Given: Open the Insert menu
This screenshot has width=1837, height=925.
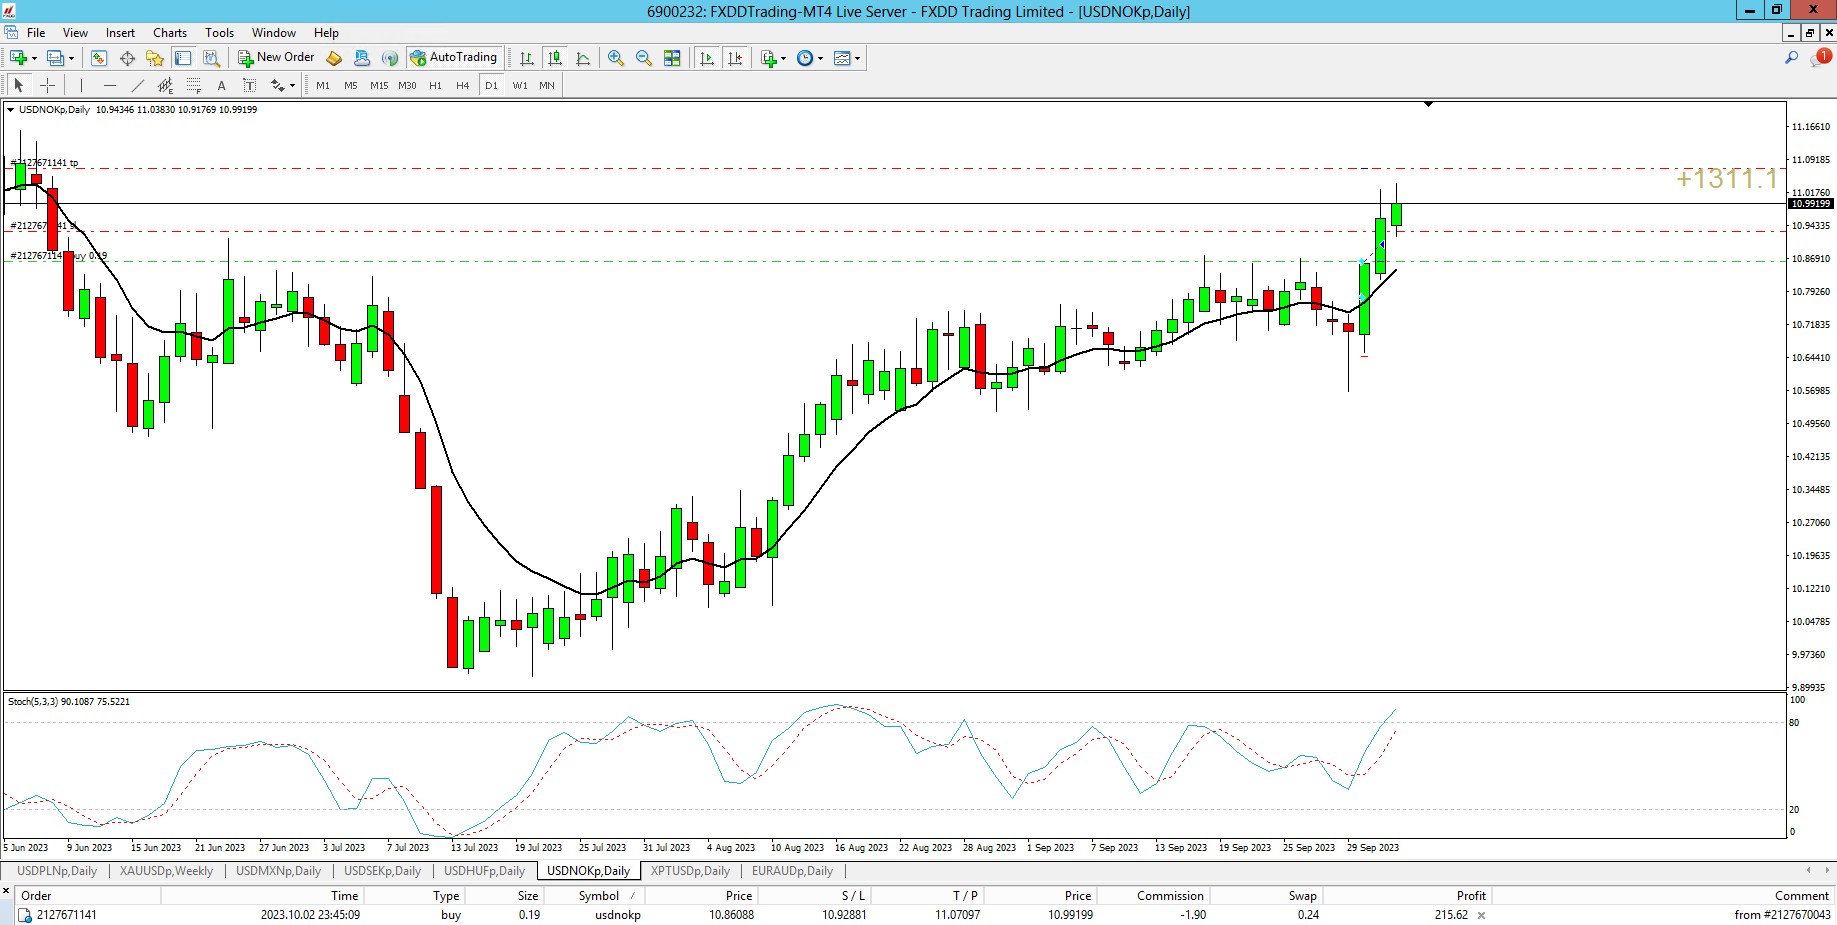Looking at the screenshot, I should coord(120,32).
